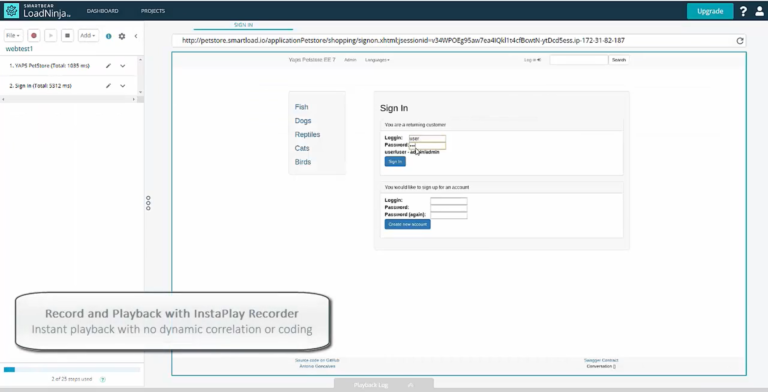This screenshot has width=768, height=392.
Task: Focus the PetStore search input field
Action: 578,60
